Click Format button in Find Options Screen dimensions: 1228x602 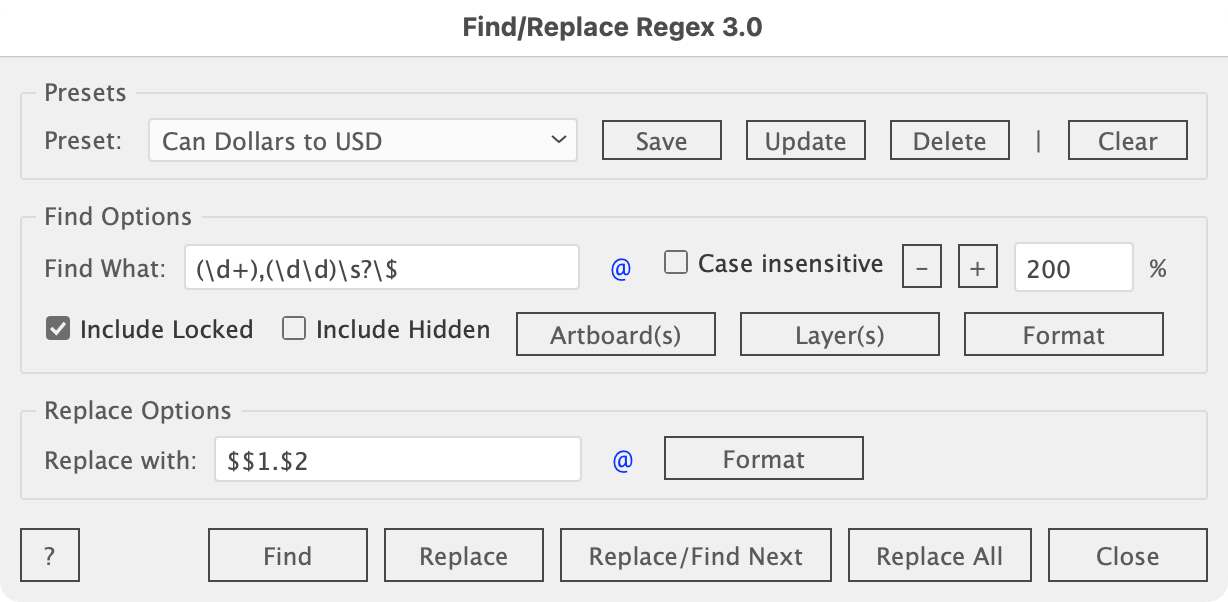(1063, 335)
